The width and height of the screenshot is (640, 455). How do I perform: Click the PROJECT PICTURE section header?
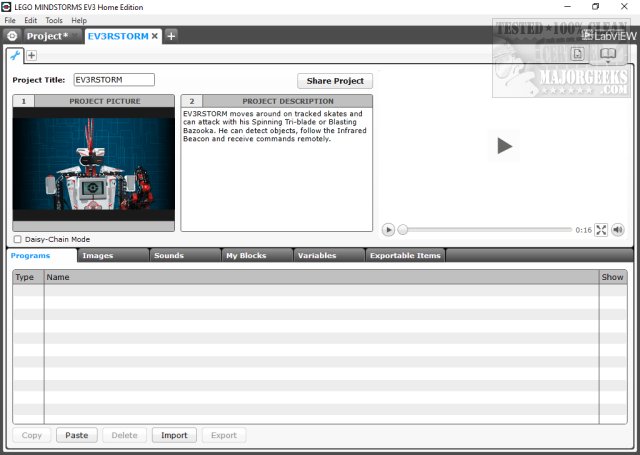tap(104, 101)
